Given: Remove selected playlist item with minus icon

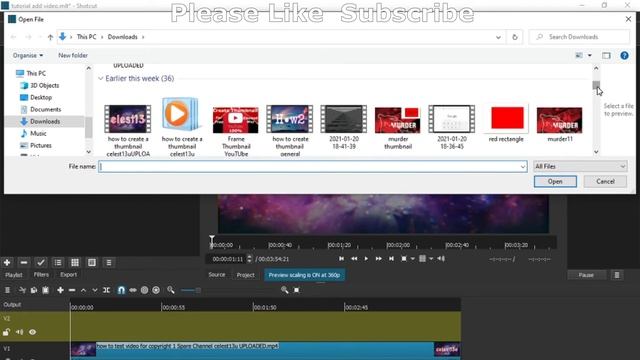Looking at the screenshot, I should click(x=24, y=262).
